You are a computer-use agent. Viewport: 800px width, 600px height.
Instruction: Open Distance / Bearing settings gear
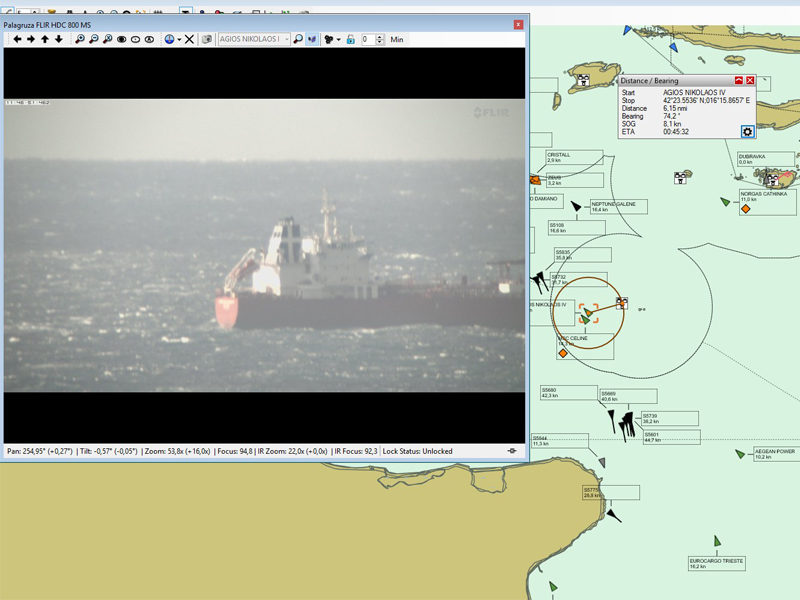tap(747, 131)
